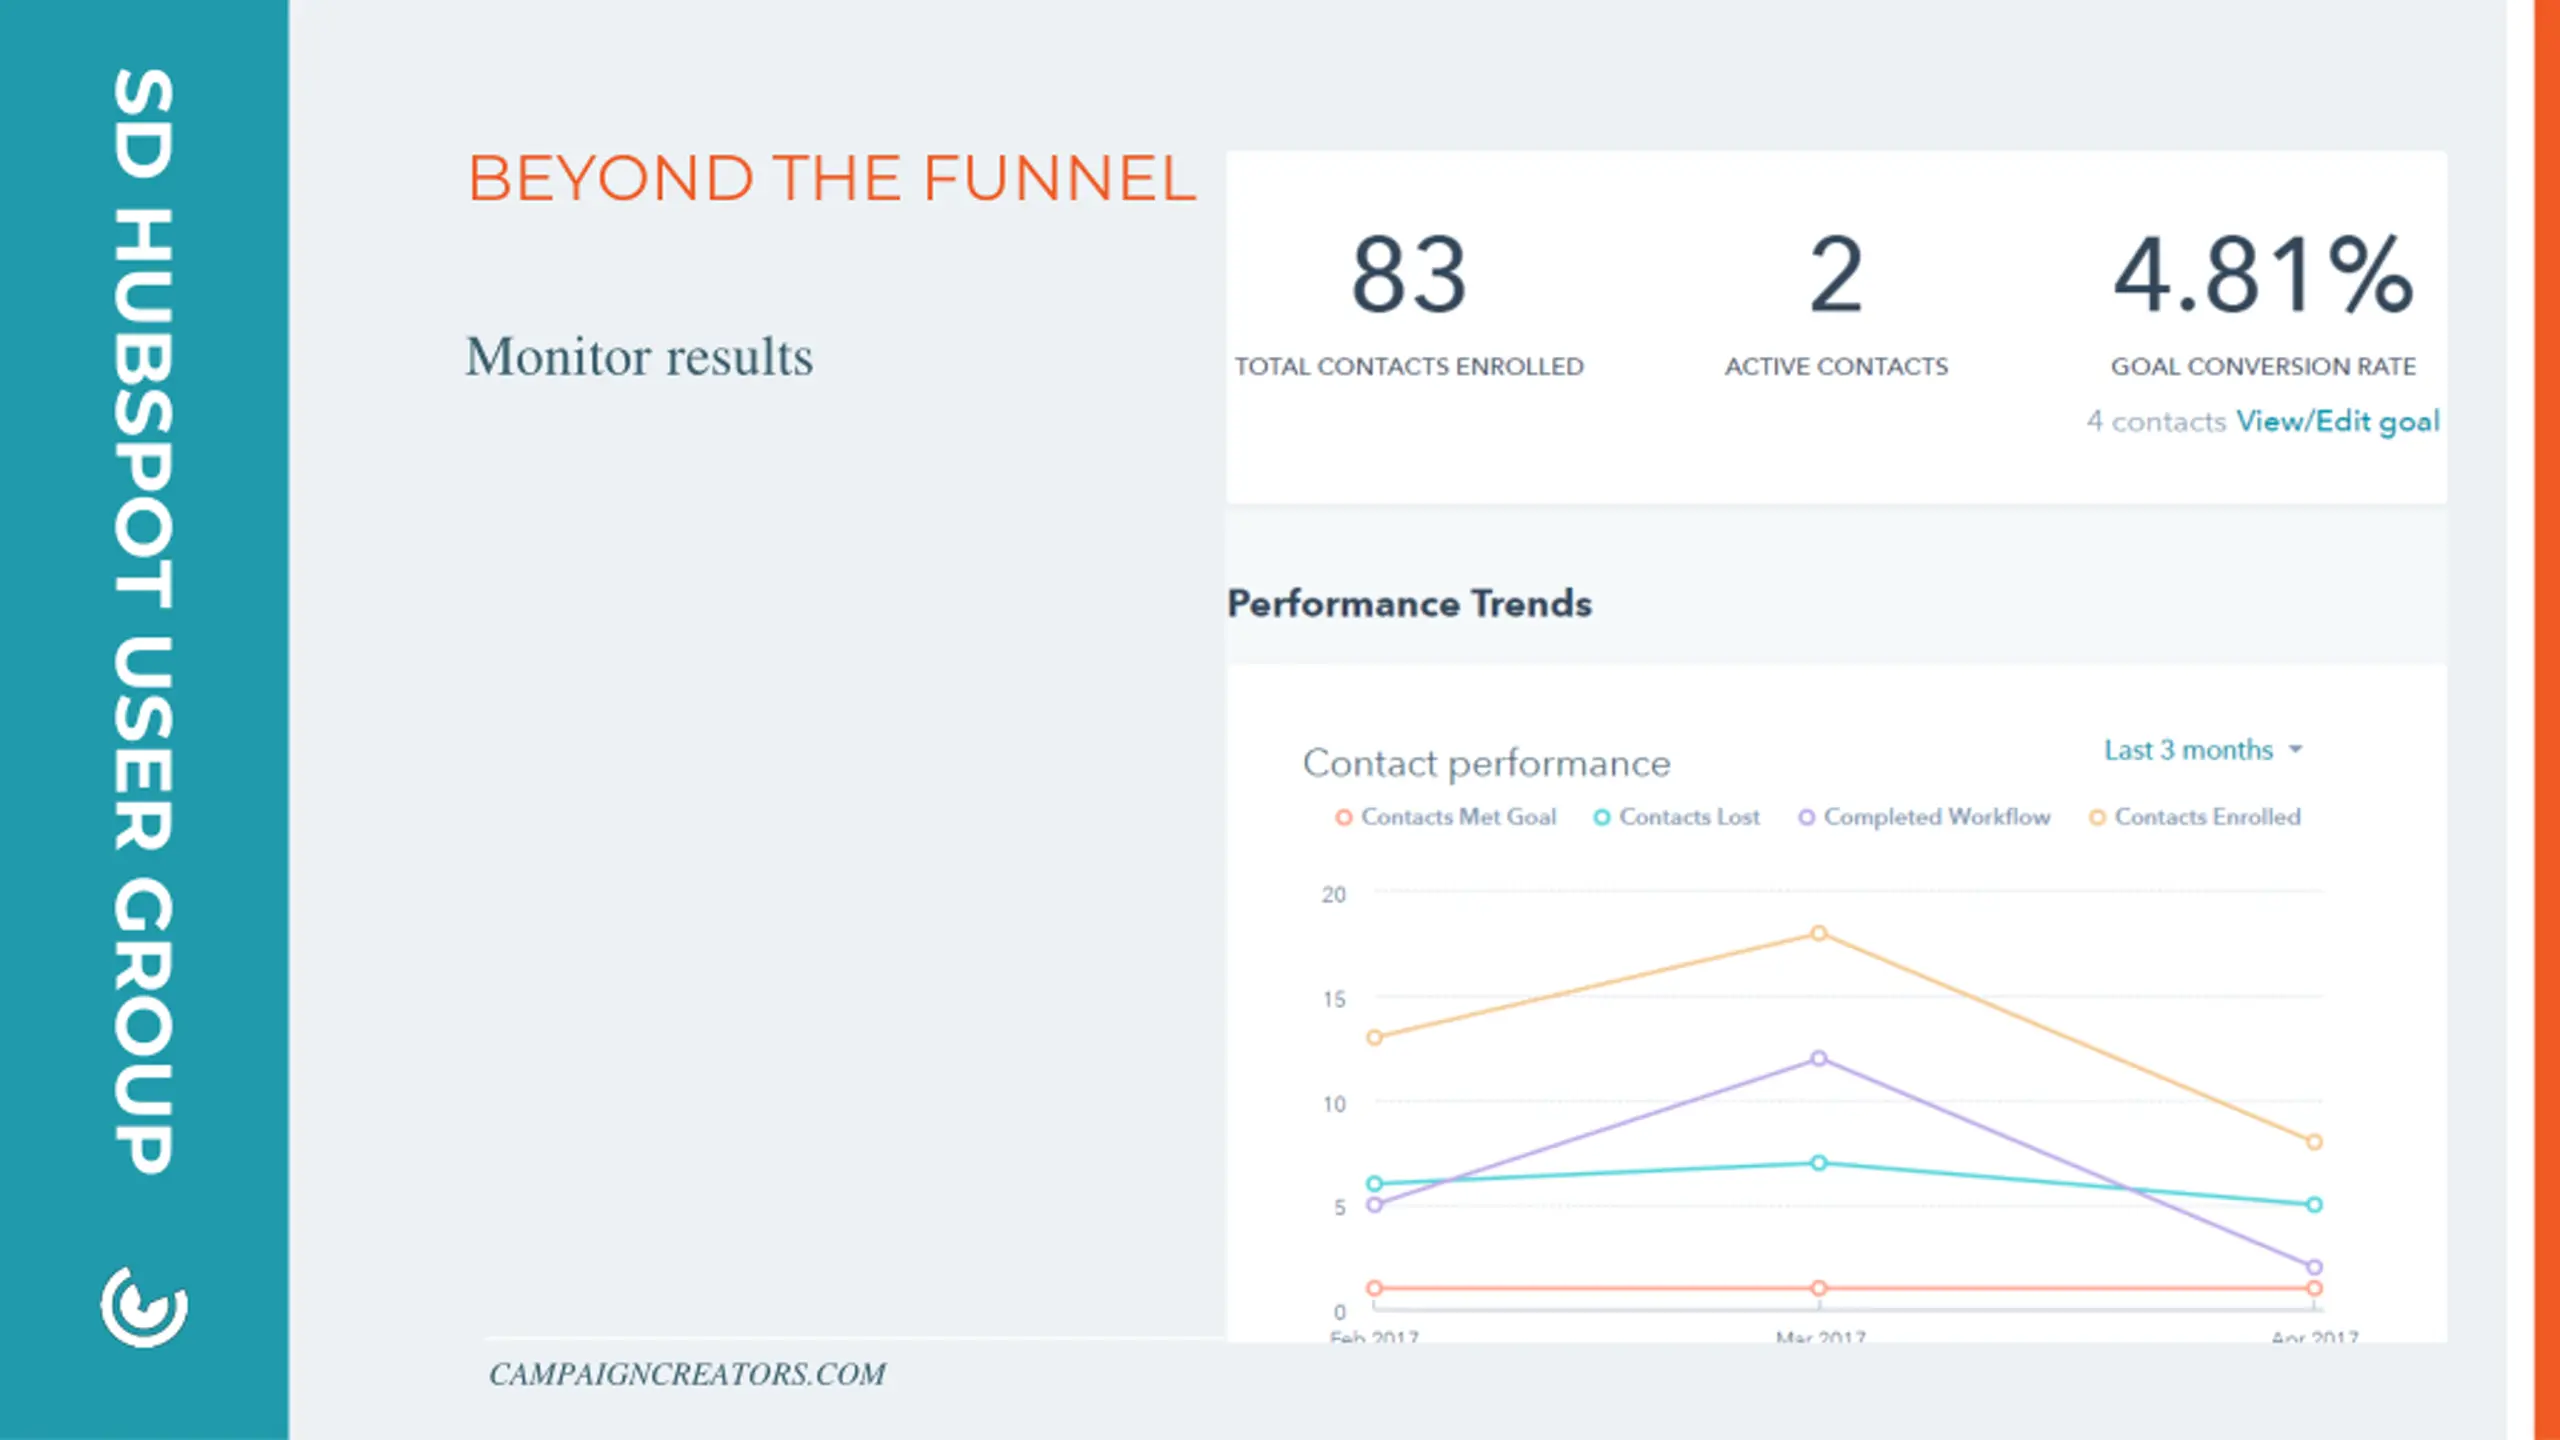
Task: Select Contacts Met Goal point at Mar 2017
Action: click(x=1819, y=1288)
